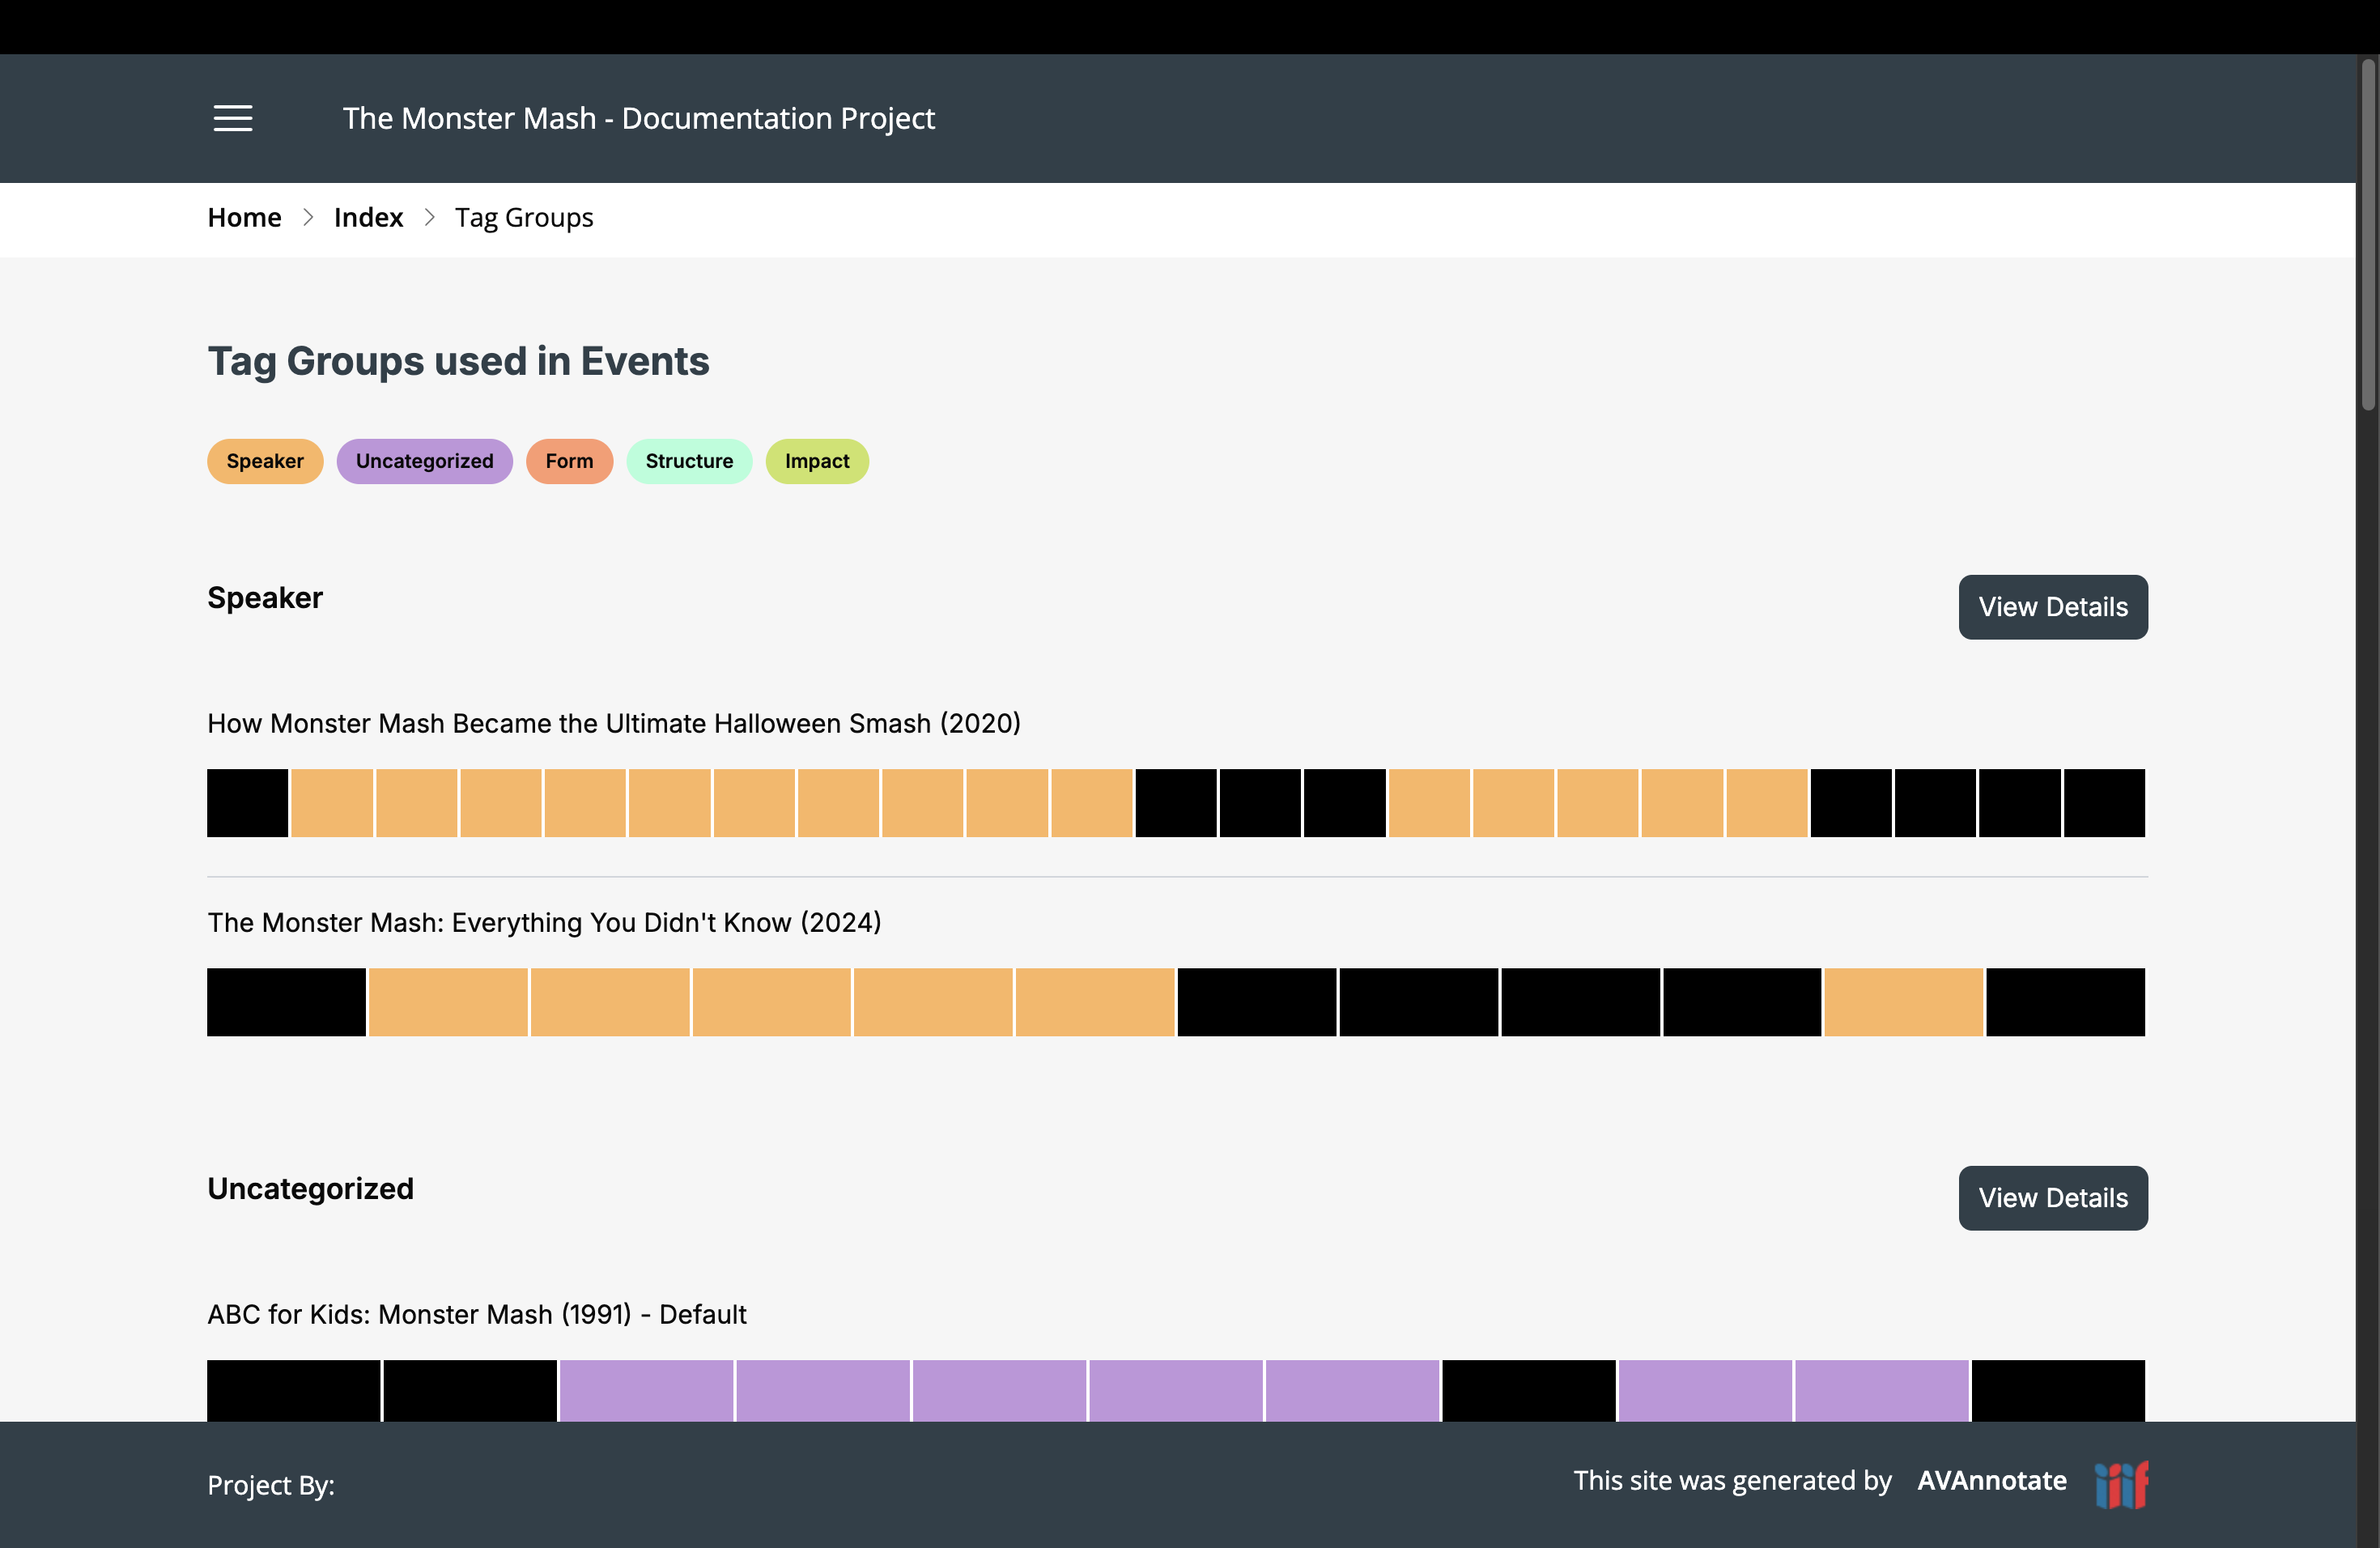Click first orange segment of 2020 timeline

click(x=332, y=802)
